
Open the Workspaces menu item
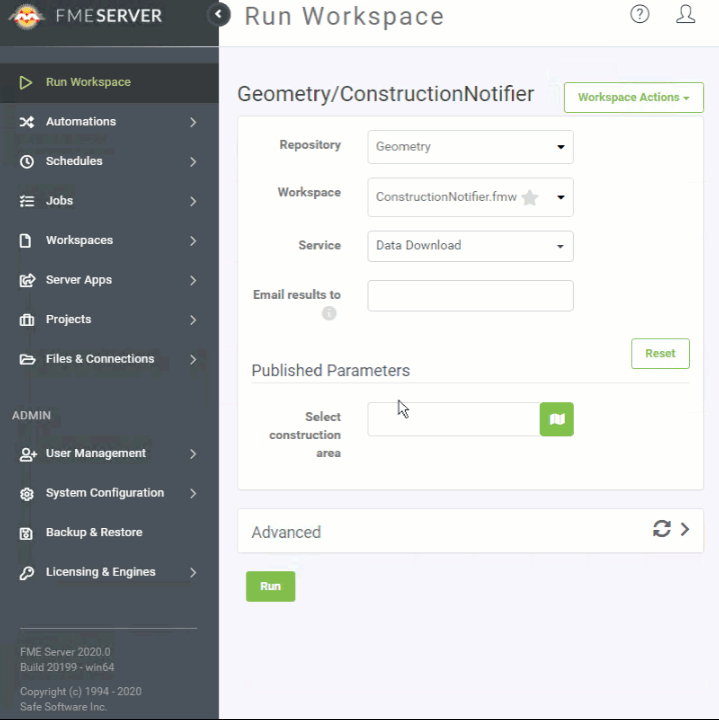coord(109,240)
